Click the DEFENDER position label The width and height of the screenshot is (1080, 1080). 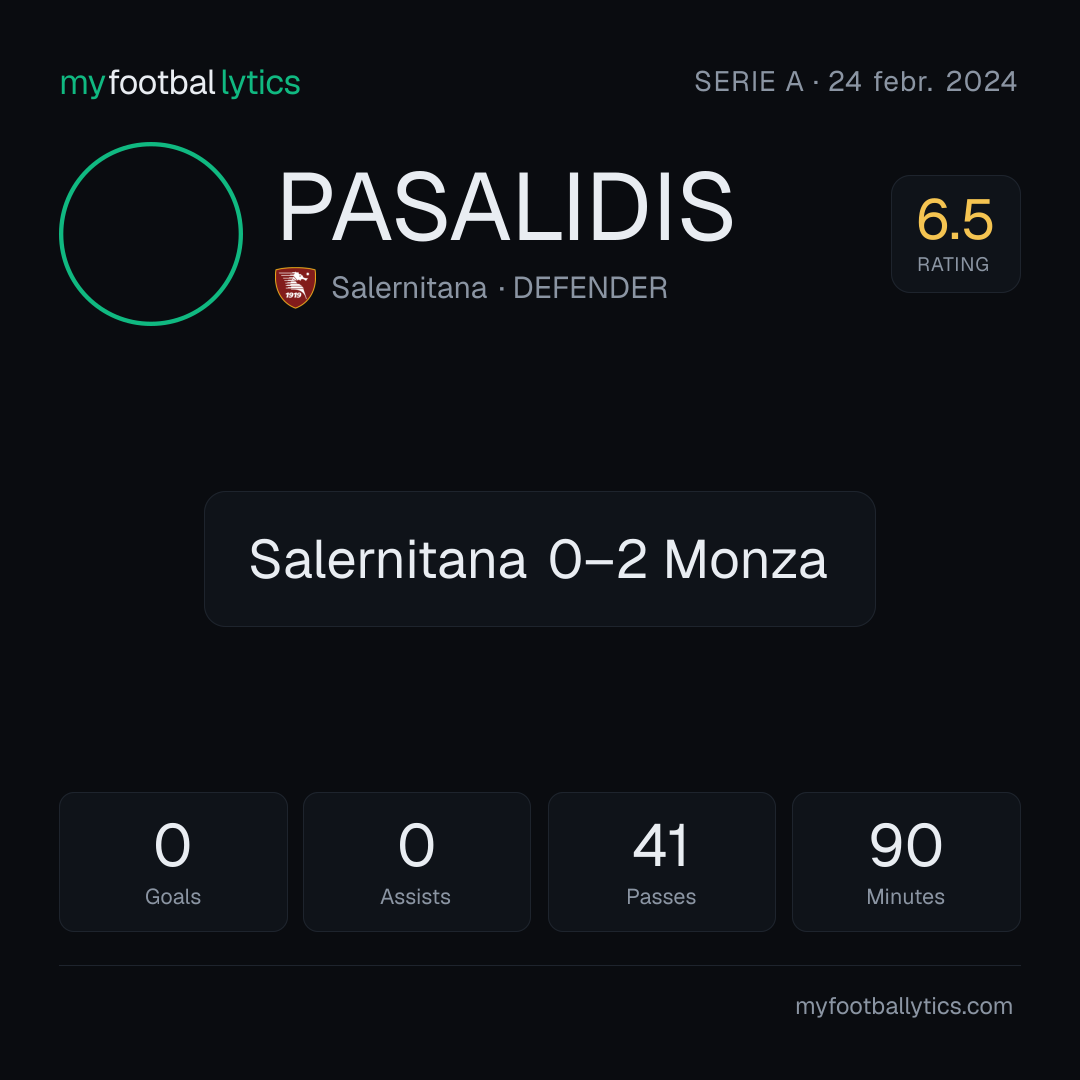point(590,288)
